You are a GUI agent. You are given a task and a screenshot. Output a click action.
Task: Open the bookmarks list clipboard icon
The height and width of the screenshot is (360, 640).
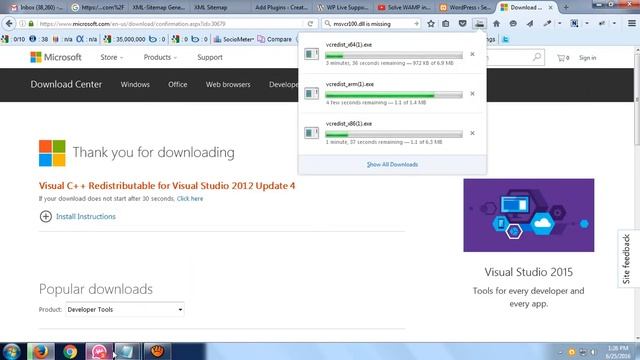[446, 24]
